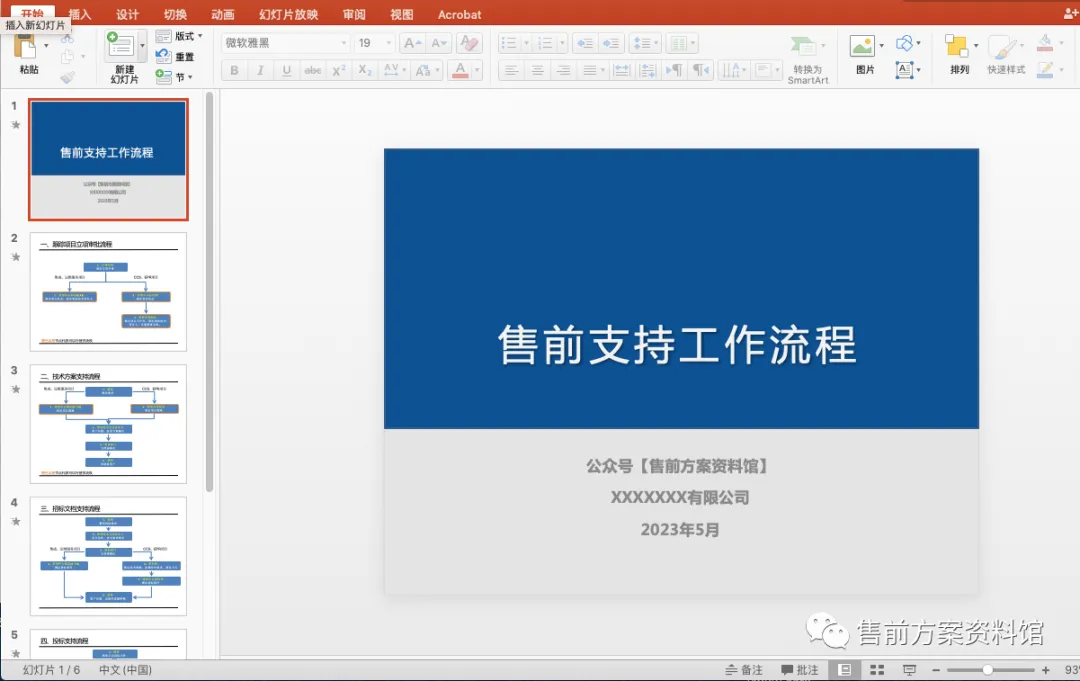Switch to the Review (审阅) tab
1080x681 pixels.
(354, 14)
